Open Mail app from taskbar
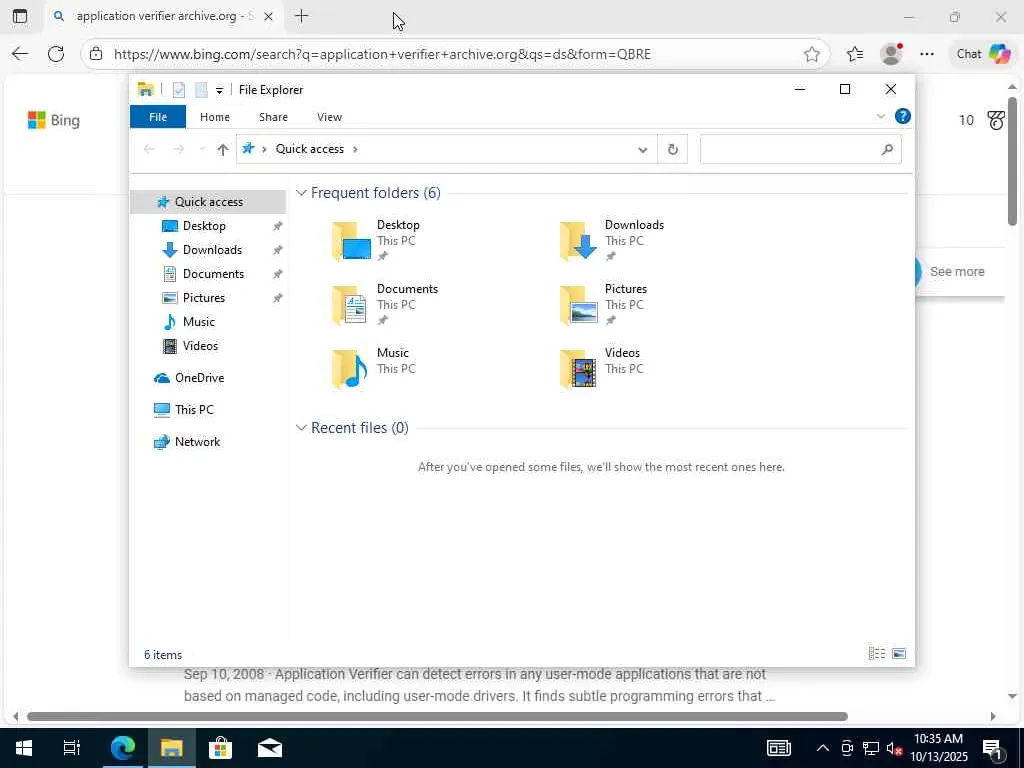Viewport: 1024px width, 768px height. [270, 748]
